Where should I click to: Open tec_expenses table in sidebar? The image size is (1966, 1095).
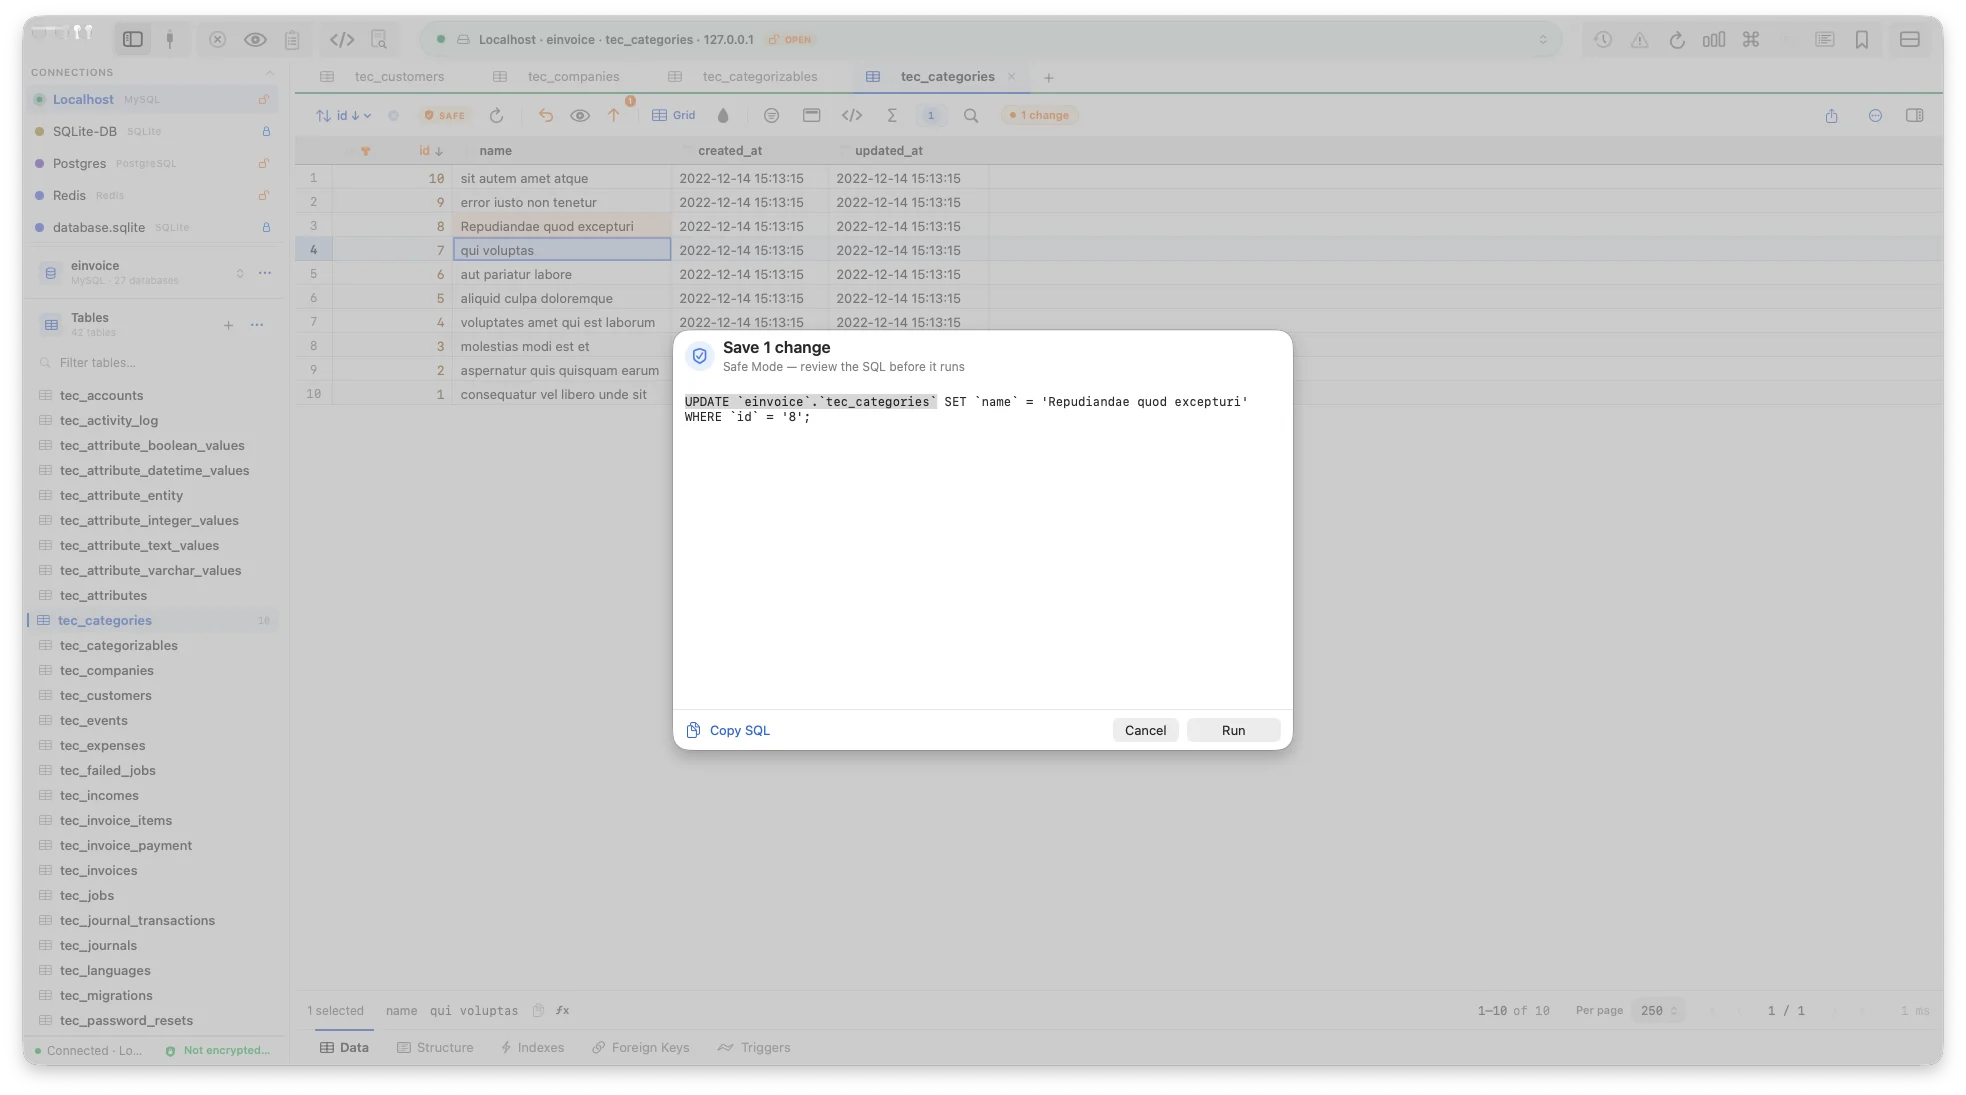[x=102, y=745]
